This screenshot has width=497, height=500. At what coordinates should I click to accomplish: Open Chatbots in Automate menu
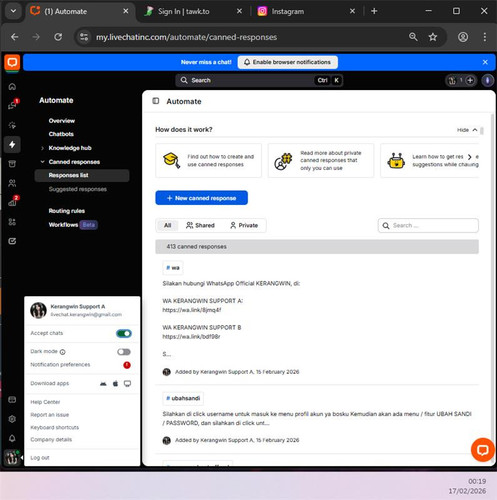(x=61, y=134)
